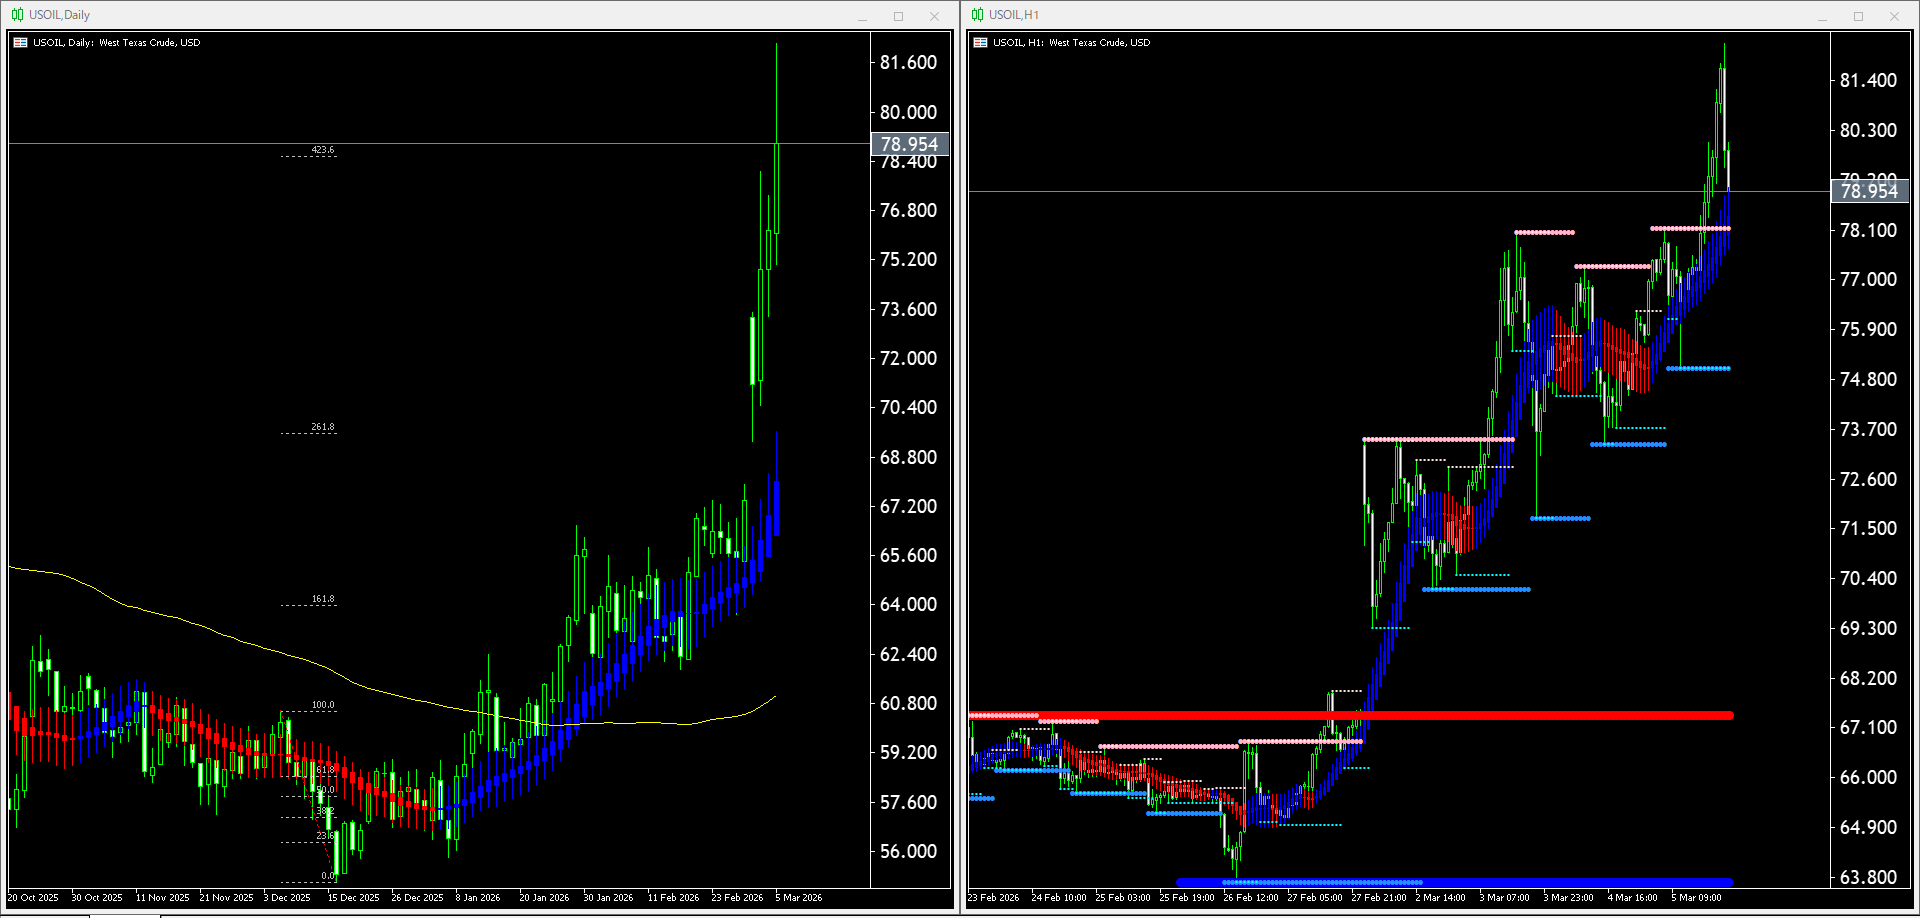Click the '15 Dec 2025' date on the Daily time axis
This screenshot has height=918, width=1920.
click(x=353, y=898)
